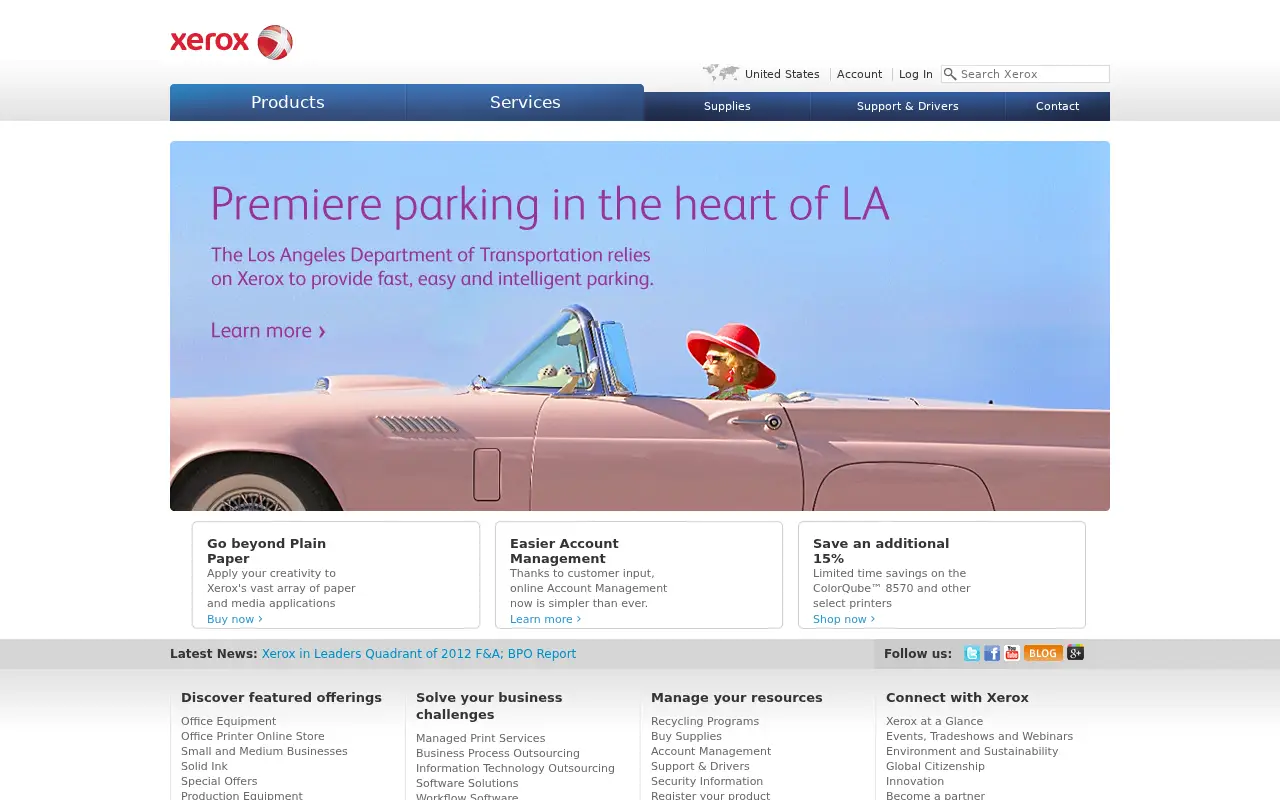Open Environment and Sustainability link
Screen dimensions: 1280x800
[972, 751]
